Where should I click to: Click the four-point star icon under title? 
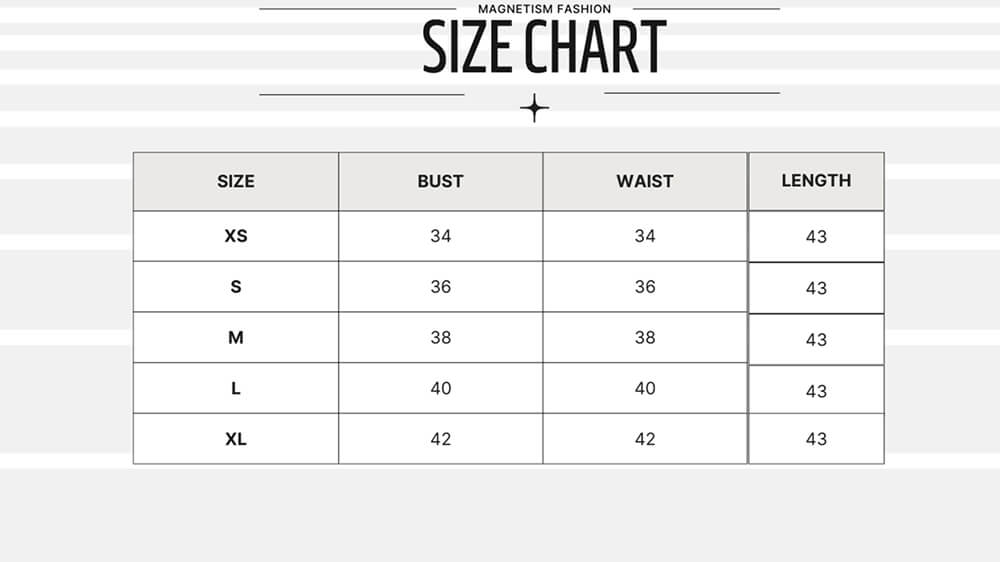[x=535, y=108]
